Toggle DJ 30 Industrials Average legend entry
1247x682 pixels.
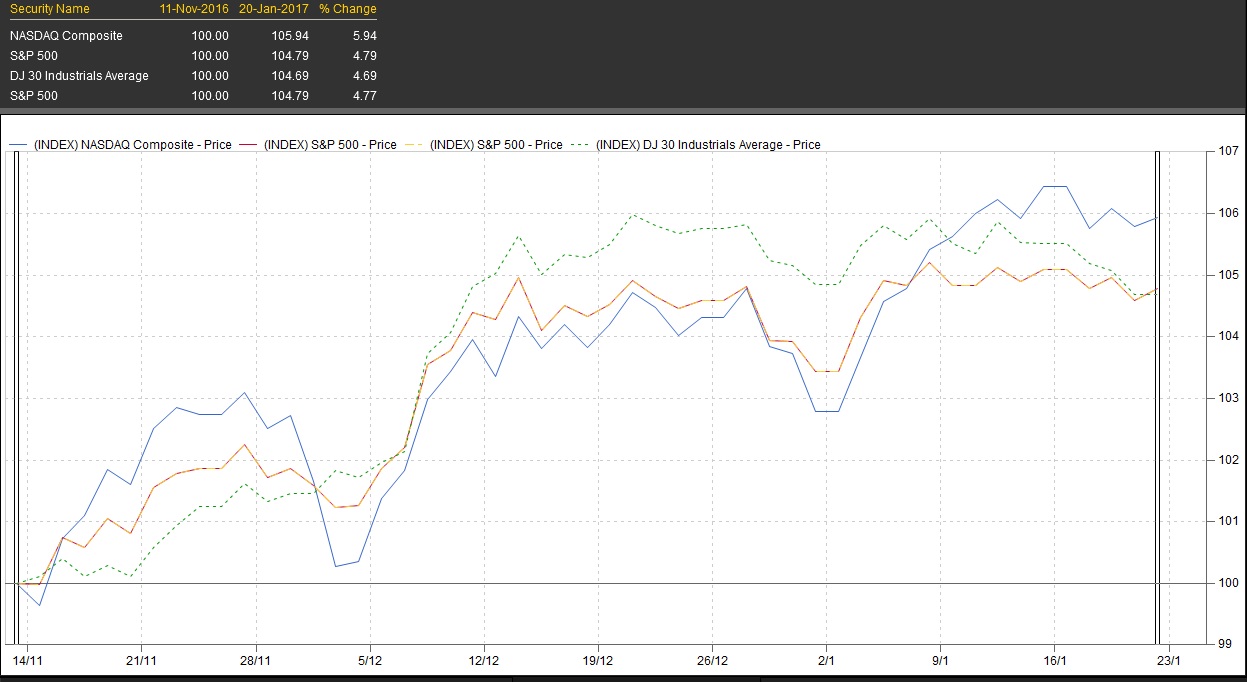coord(707,145)
